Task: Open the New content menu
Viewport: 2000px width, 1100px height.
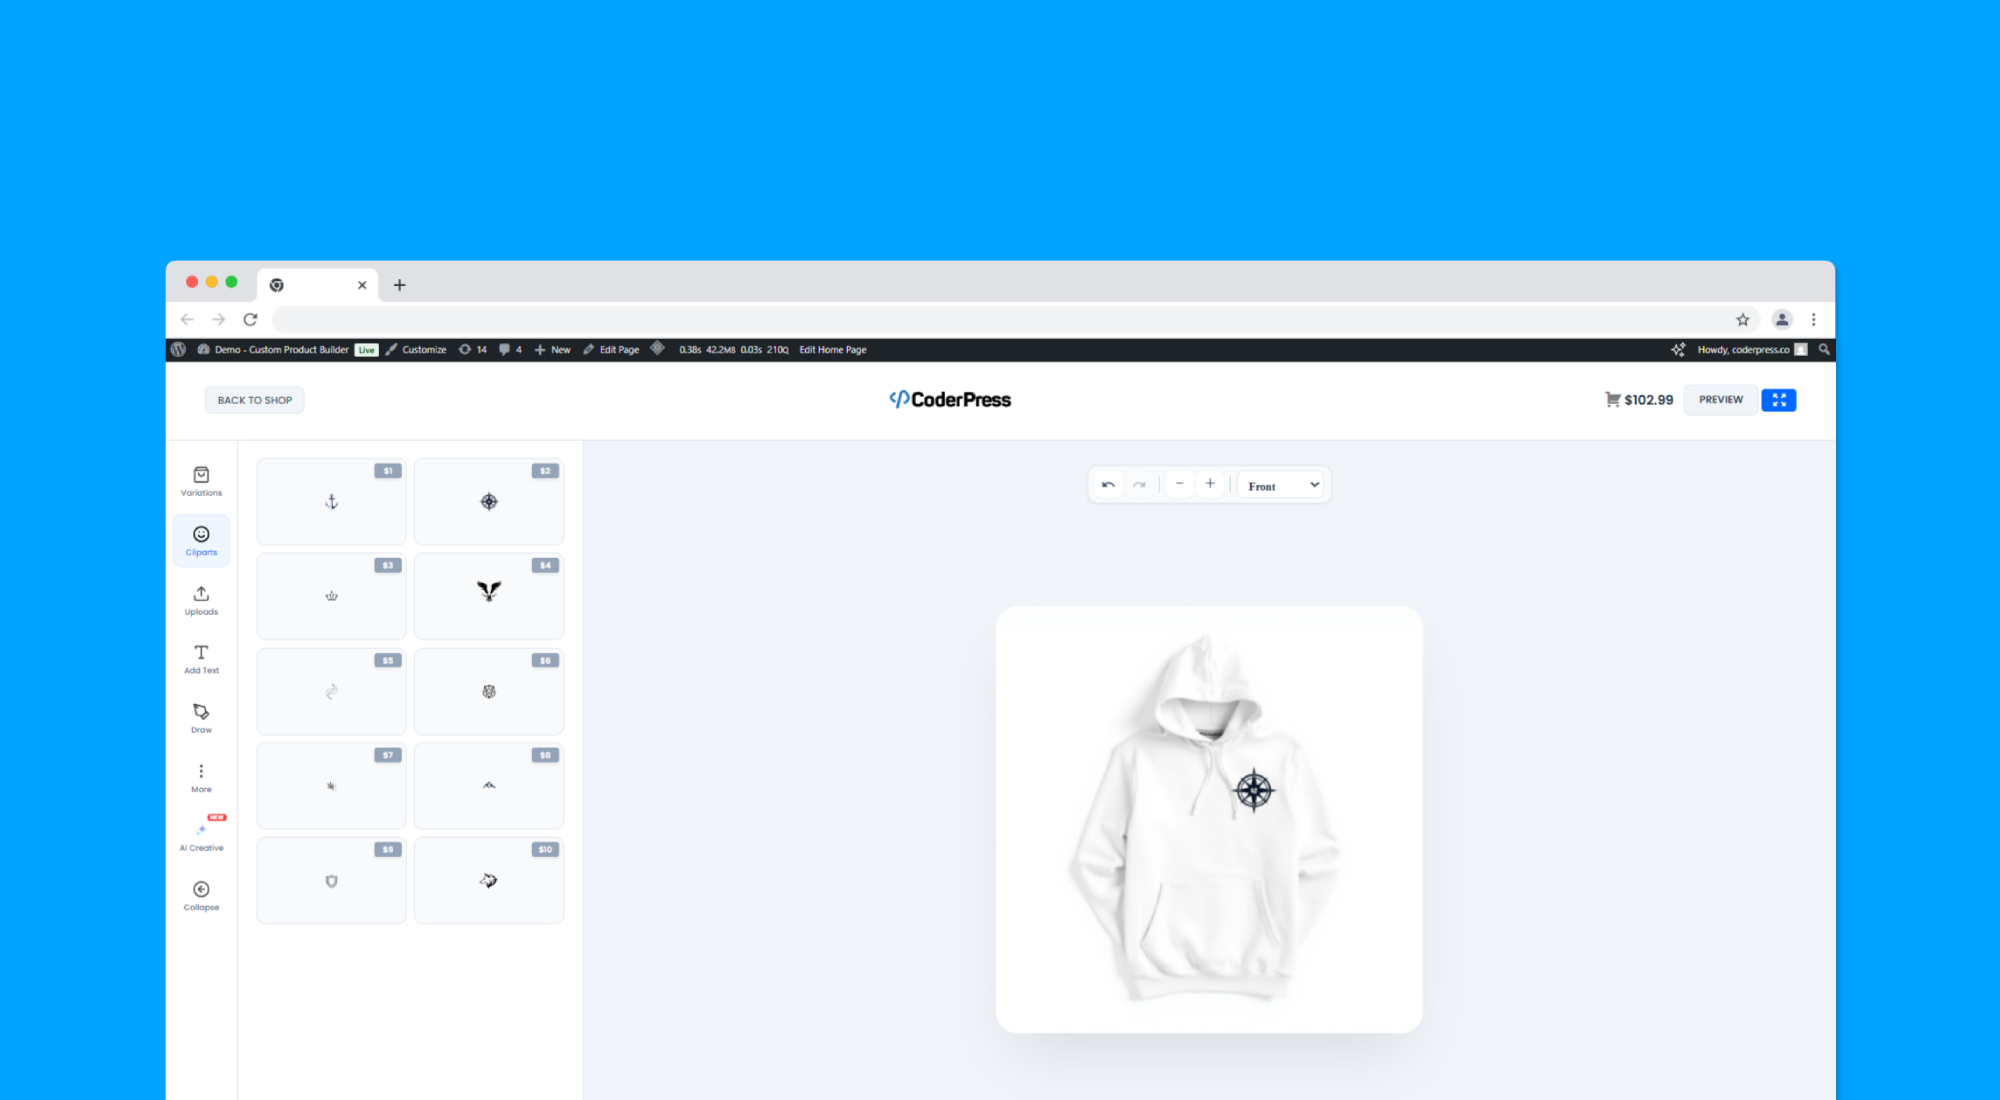Action: (553, 349)
